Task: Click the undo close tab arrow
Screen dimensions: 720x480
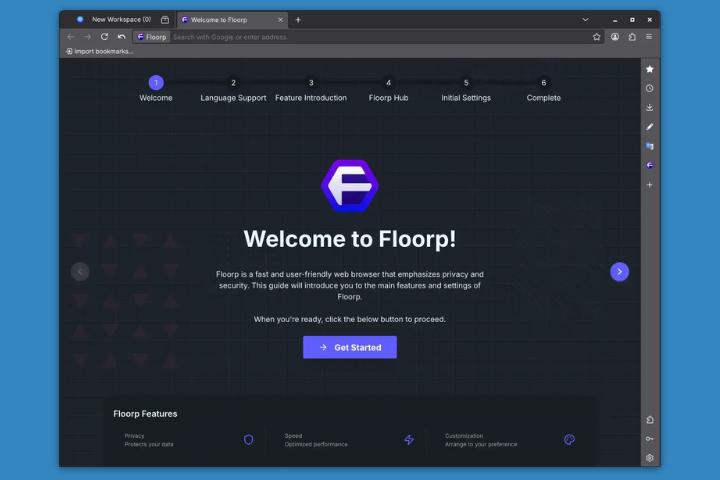Action: 121,37
